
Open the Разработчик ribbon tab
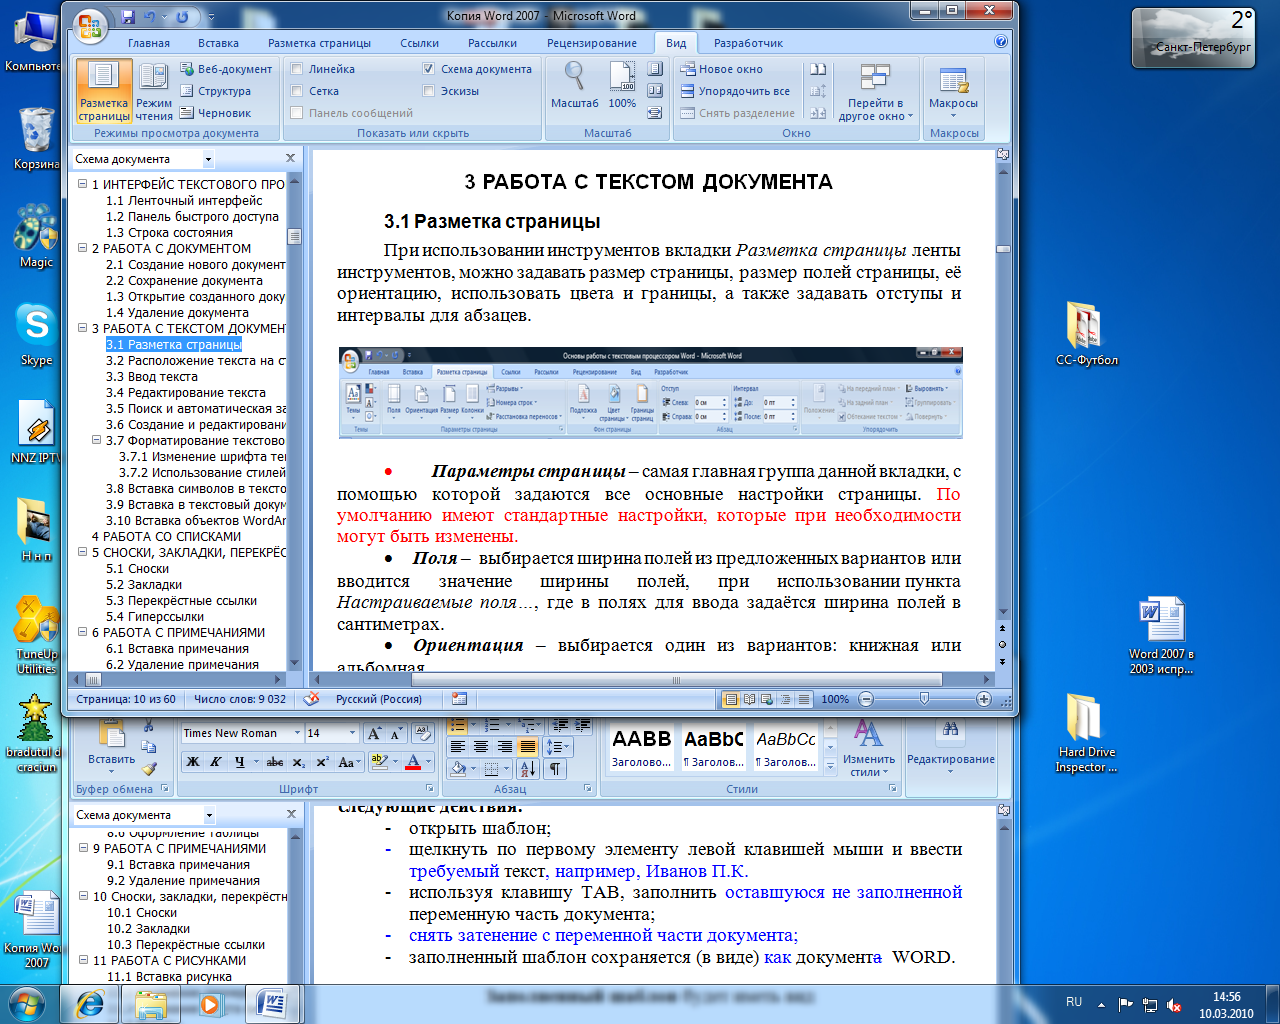(x=748, y=43)
